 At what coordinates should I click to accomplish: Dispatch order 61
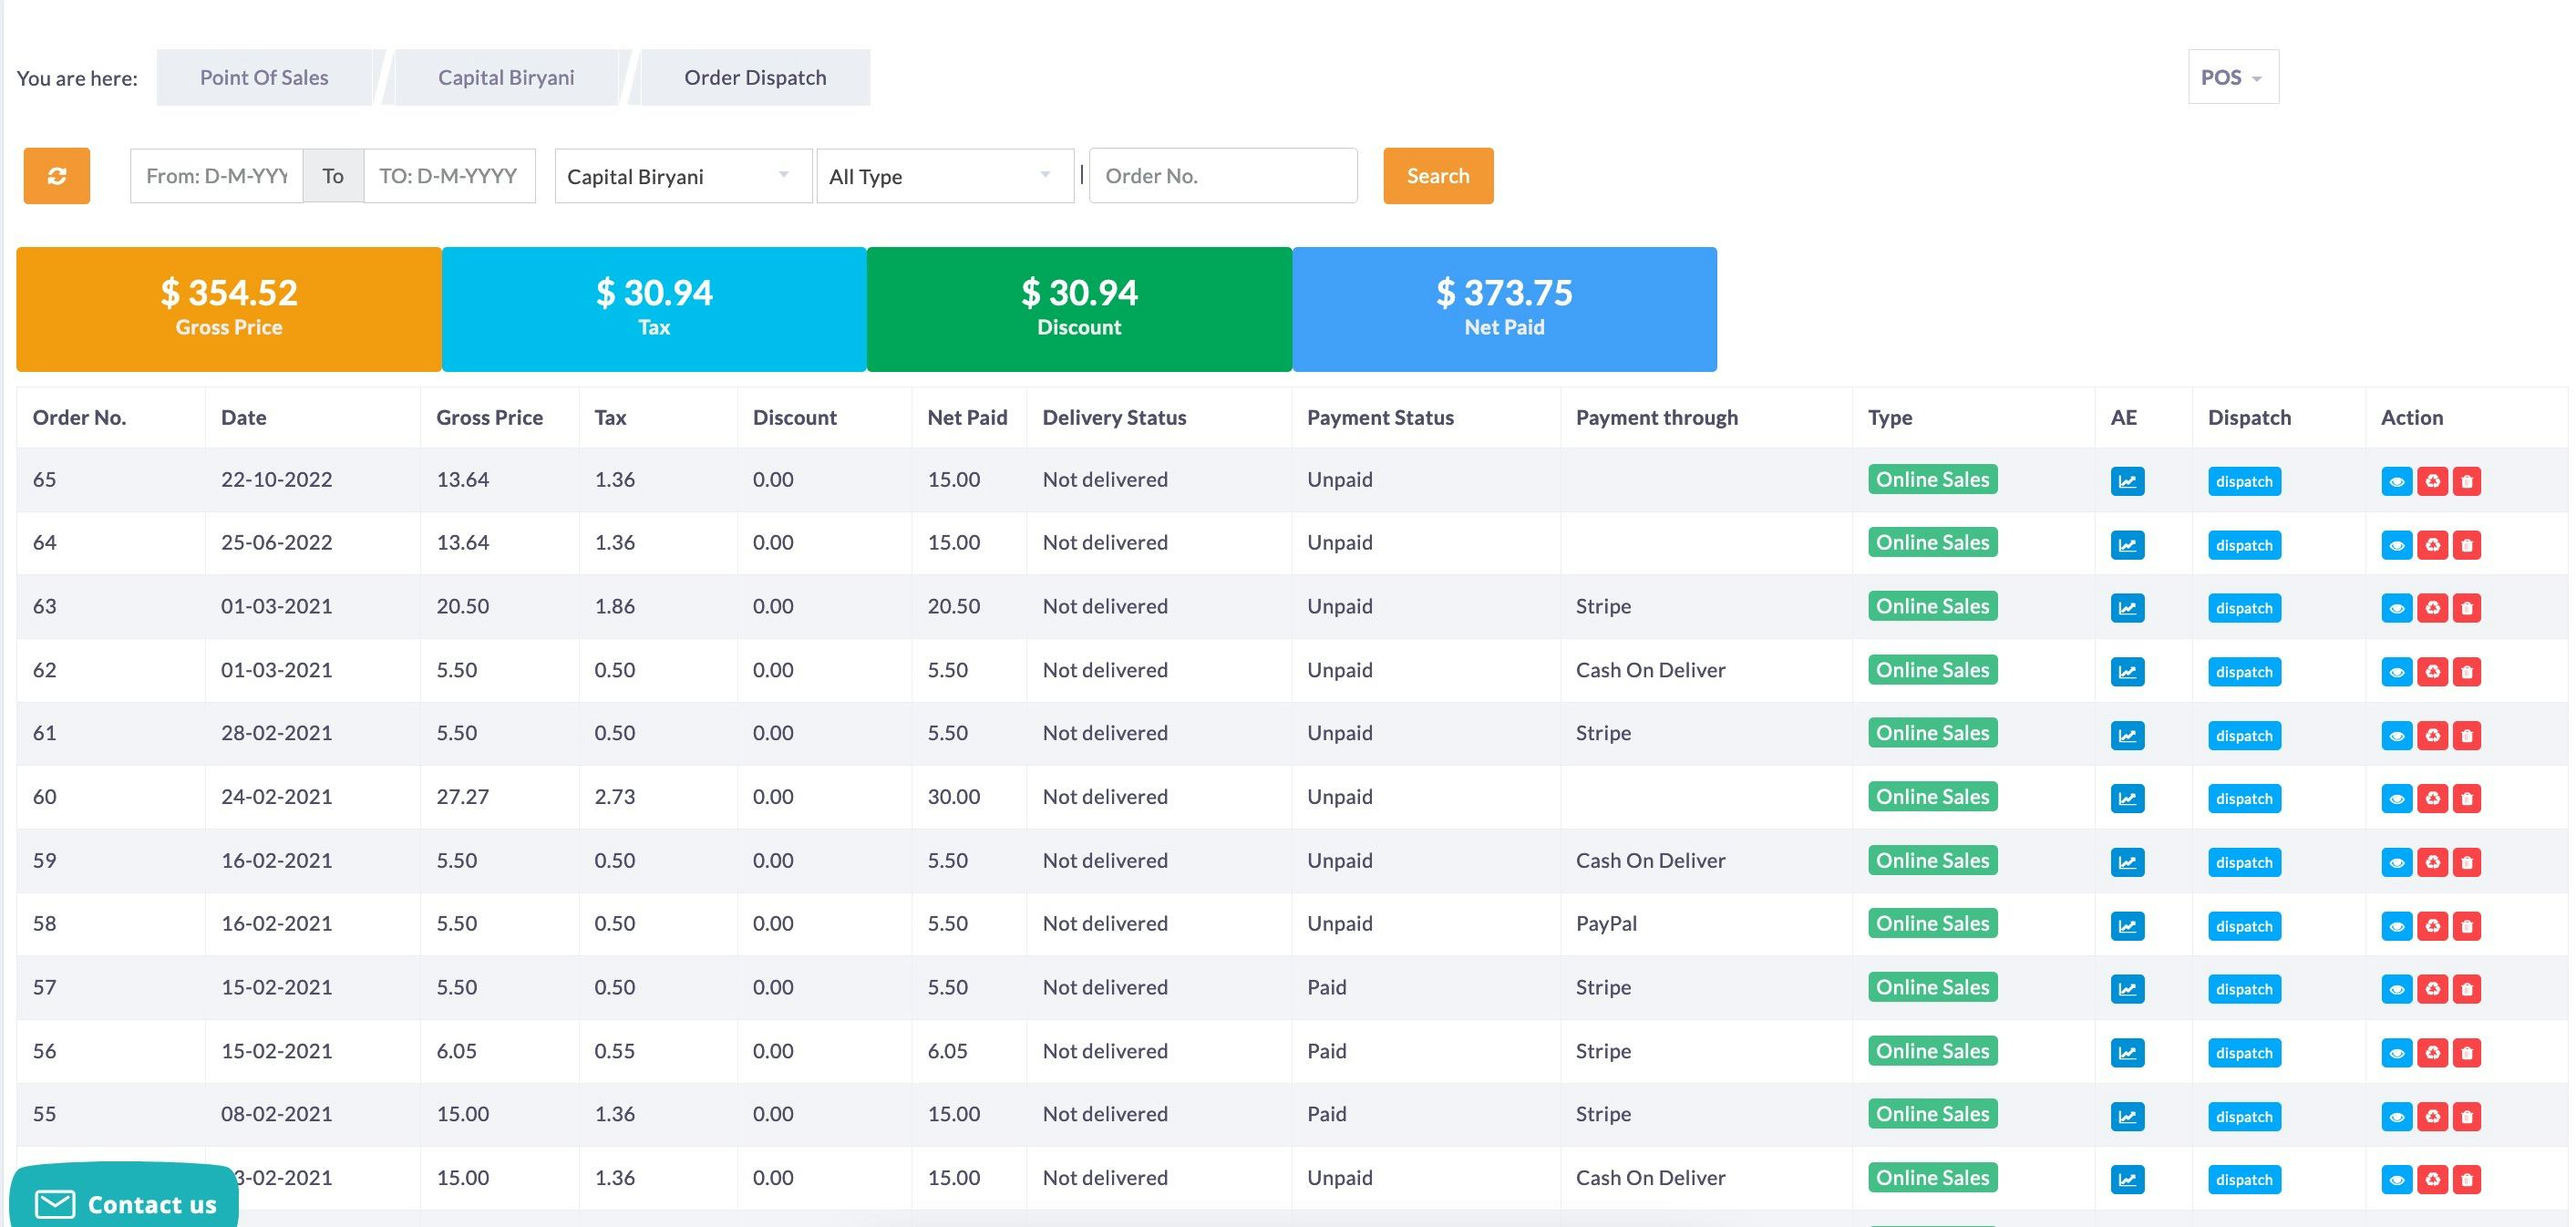pyautogui.click(x=2243, y=736)
